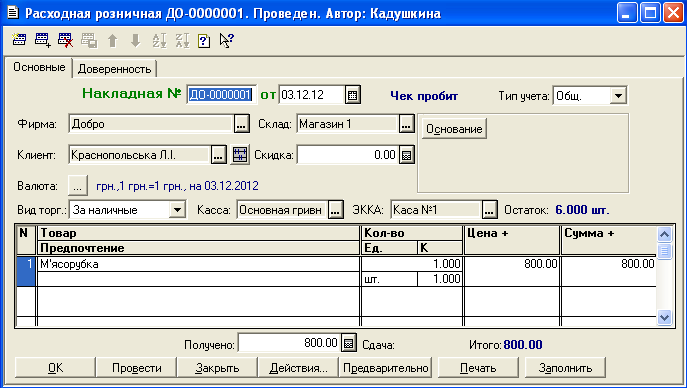Move row down with arrow icon

tap(136, 40)
